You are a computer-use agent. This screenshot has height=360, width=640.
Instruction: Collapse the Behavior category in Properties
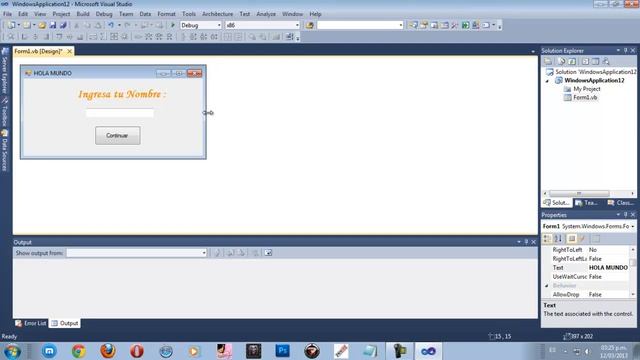[547, 286]
